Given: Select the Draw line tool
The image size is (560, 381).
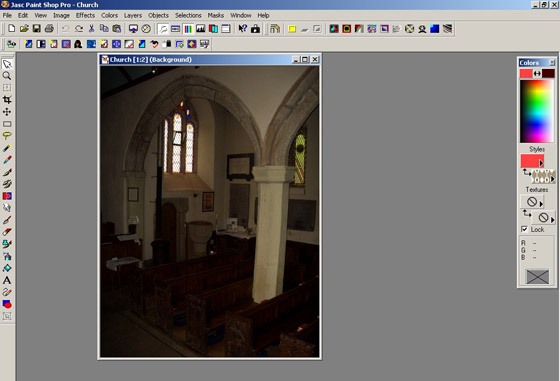Looking at the screenshot, I should pyautogui.click(x=7, y=292).
